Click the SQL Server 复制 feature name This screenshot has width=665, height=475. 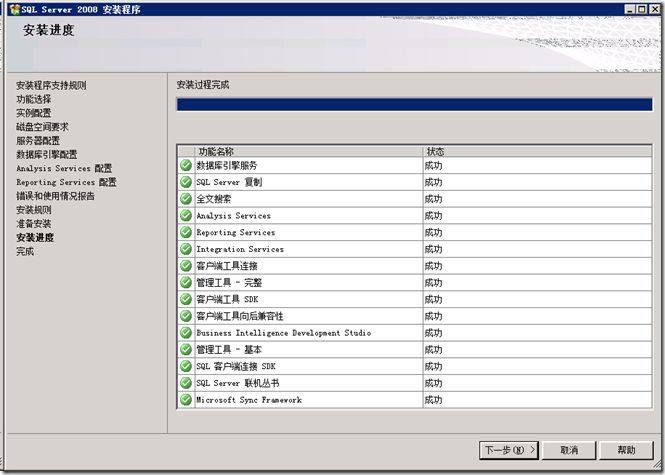click(x=229, y=182)
